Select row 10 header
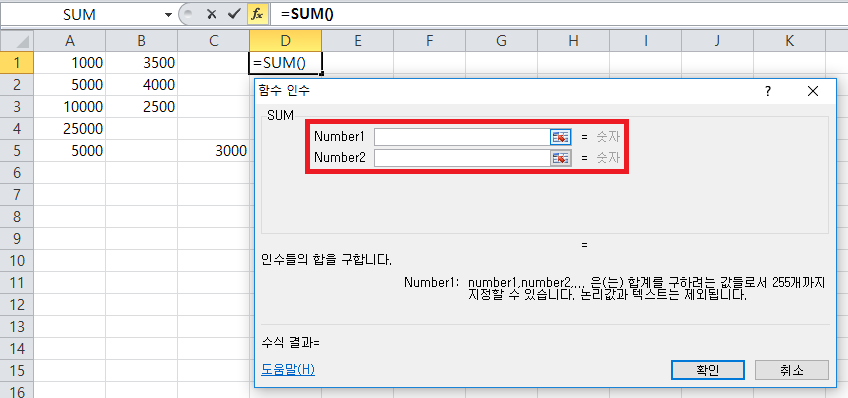Viewport: 848px width, 398px height. pos(17,261)
